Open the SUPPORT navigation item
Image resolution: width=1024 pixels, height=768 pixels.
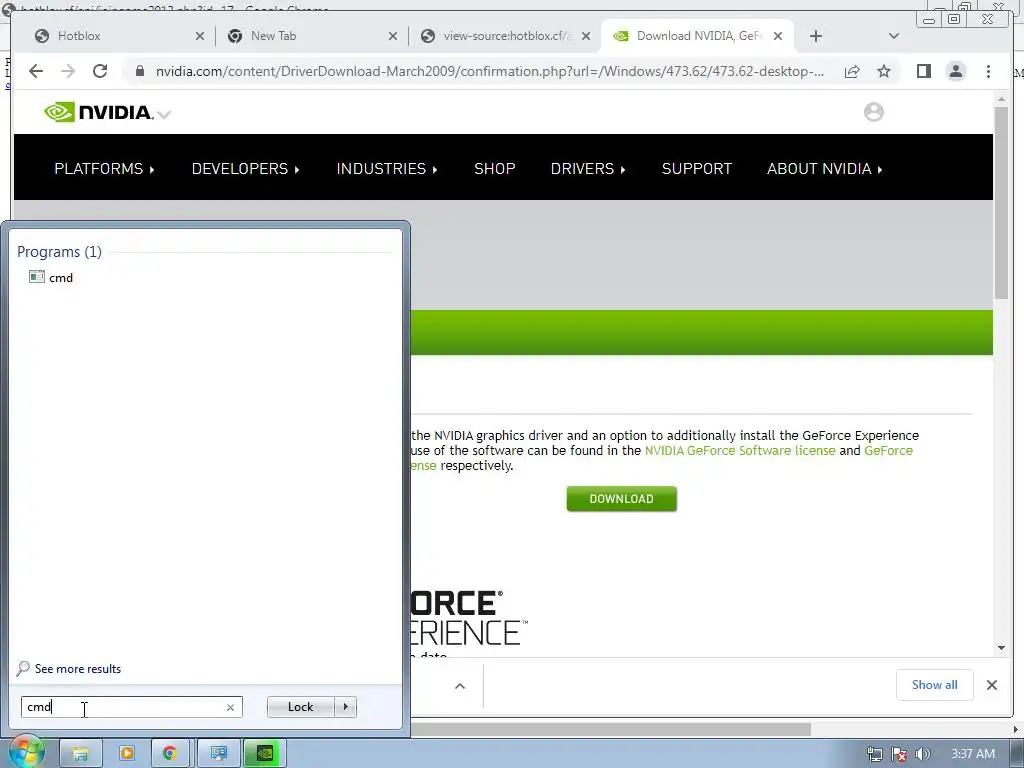pos(697,168)
